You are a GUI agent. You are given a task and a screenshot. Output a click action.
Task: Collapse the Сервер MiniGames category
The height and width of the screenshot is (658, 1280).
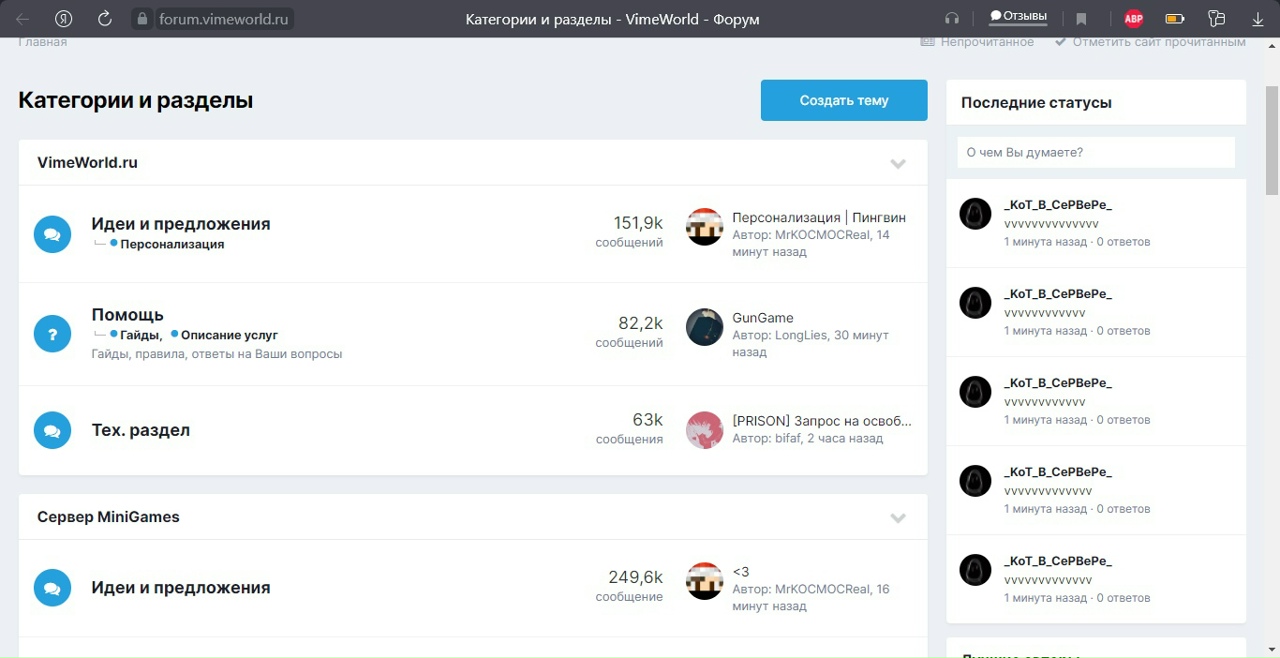[x=898, y=518]
